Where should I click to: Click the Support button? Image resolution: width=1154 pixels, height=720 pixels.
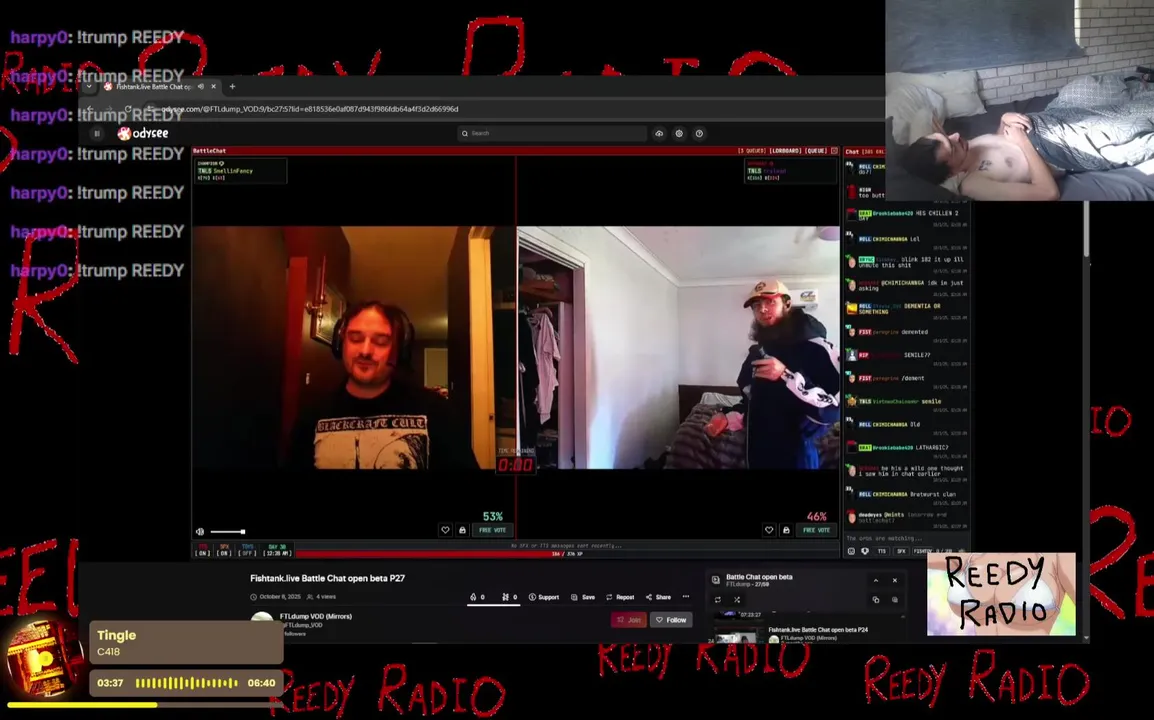[x=544, y=597]
